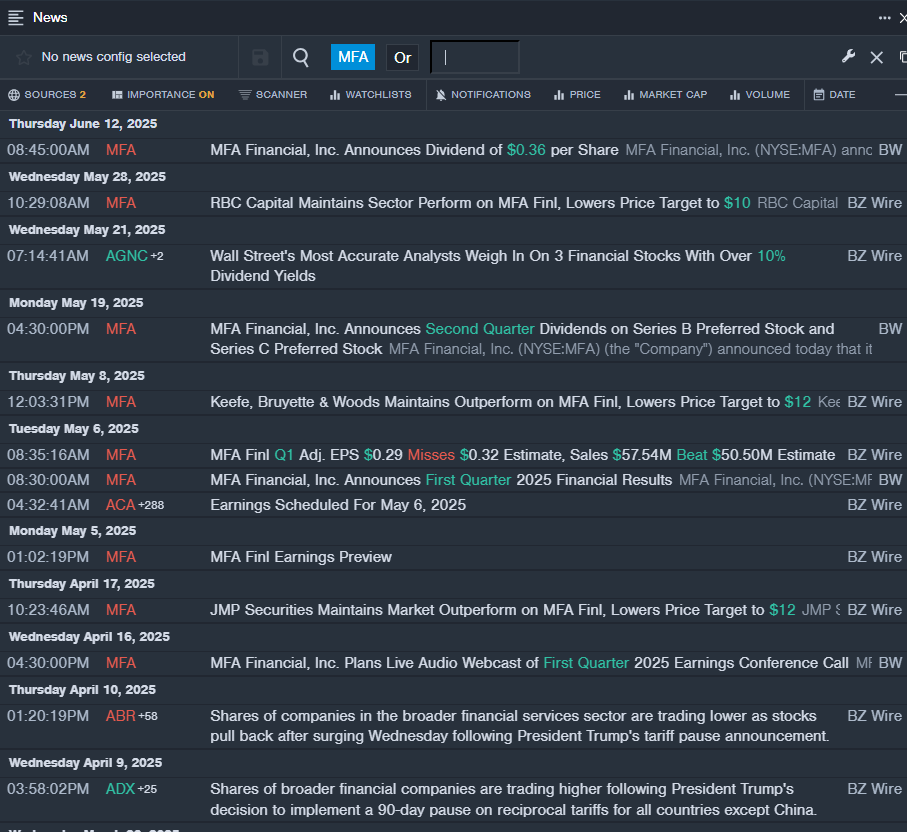
Task: Toggle the Or search operator
Action: coord(403,57)
